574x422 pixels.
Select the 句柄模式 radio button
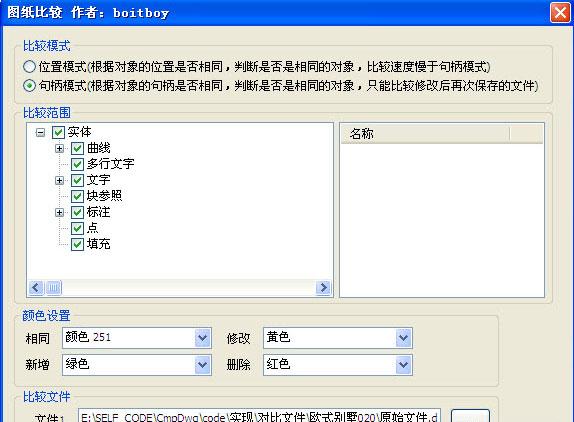29,86
